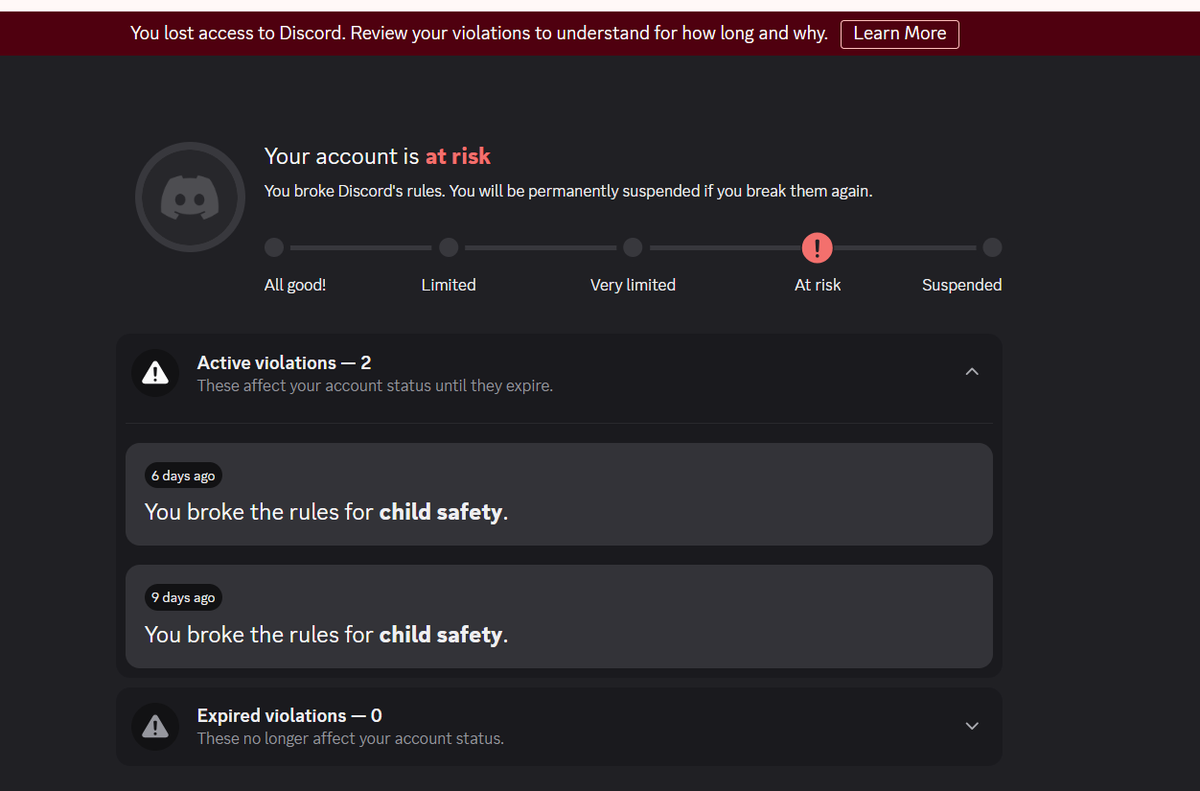Open the child safety violation from 9 days ago
Screen dimensions: 1200x791
559,617
